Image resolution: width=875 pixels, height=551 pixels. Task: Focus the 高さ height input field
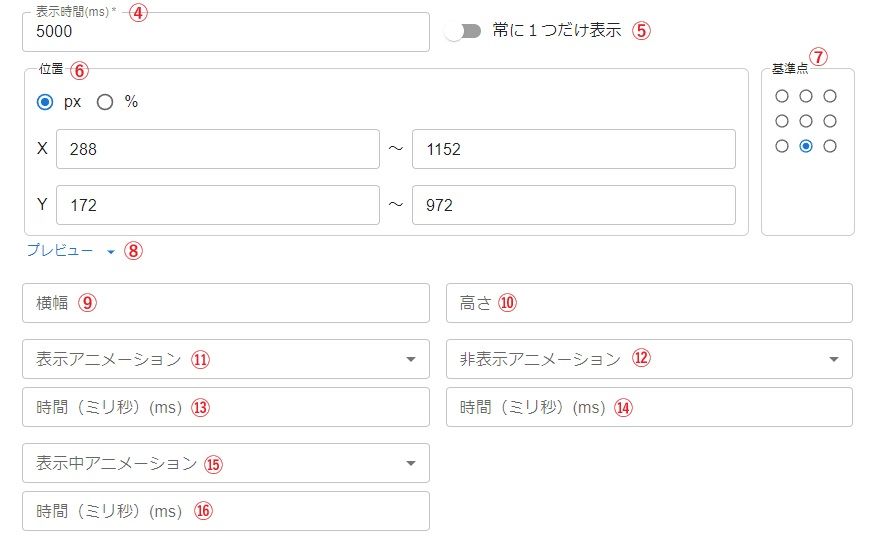click(x=649, y=303)
